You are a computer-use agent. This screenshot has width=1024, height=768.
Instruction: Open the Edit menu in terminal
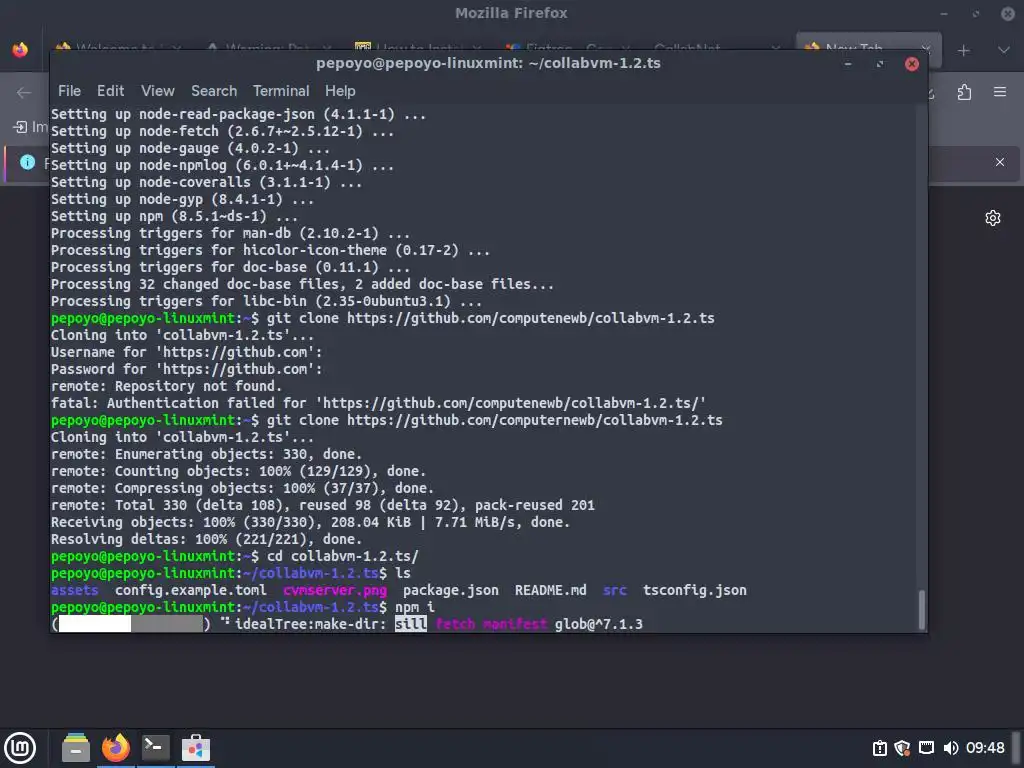tap(110, 91)
